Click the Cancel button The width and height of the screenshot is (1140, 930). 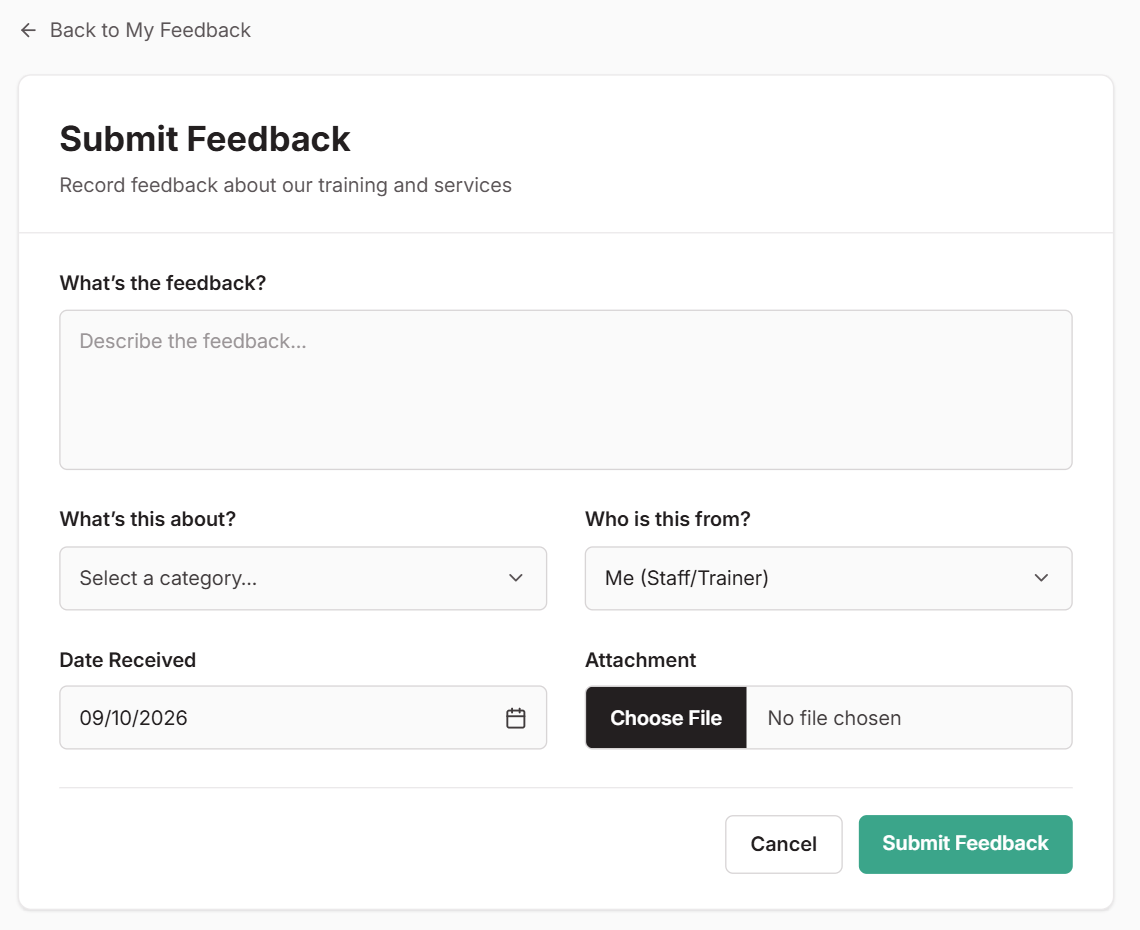[x=784, y=844]
